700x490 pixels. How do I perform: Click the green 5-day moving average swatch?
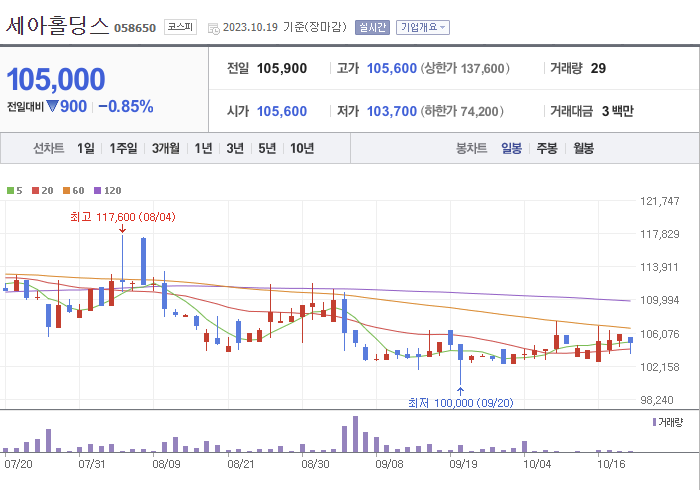tap(10, 191)
